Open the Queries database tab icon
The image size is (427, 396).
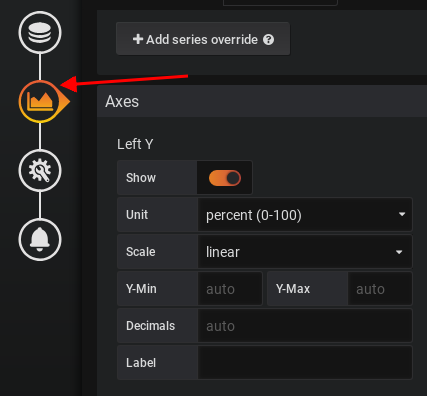coord(40,32)
